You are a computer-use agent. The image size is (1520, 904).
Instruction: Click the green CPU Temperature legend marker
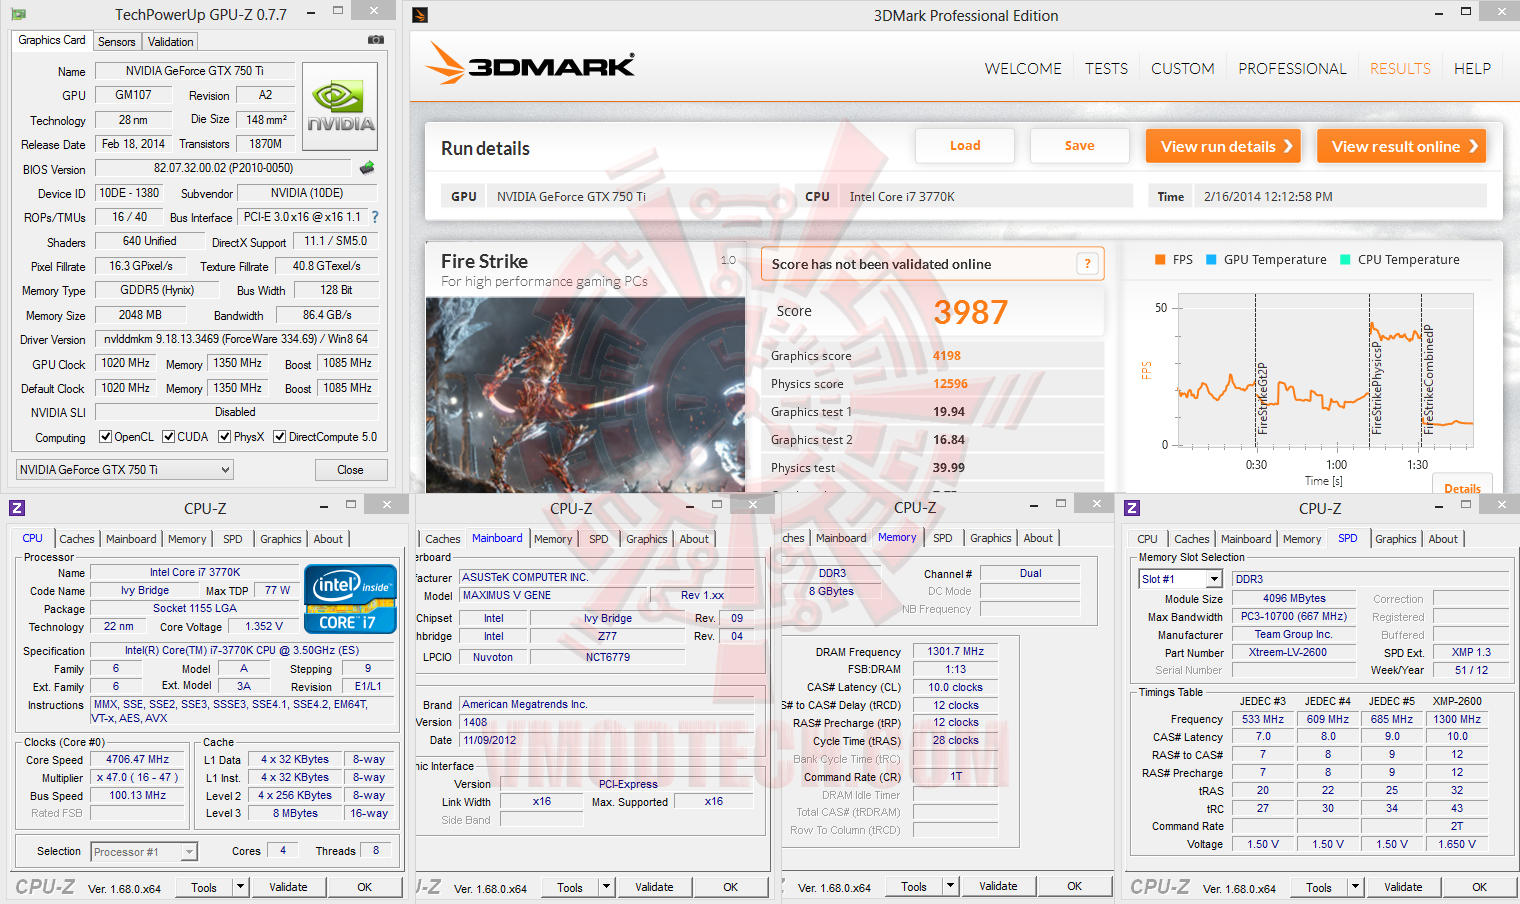(1345, 260)
